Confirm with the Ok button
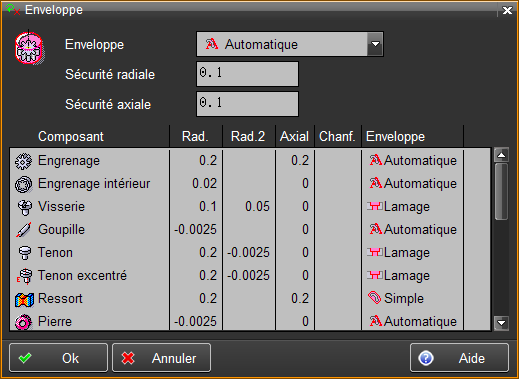Image resolution: width=519 pixels, height=379 pixels. click(x=58, y=358)
